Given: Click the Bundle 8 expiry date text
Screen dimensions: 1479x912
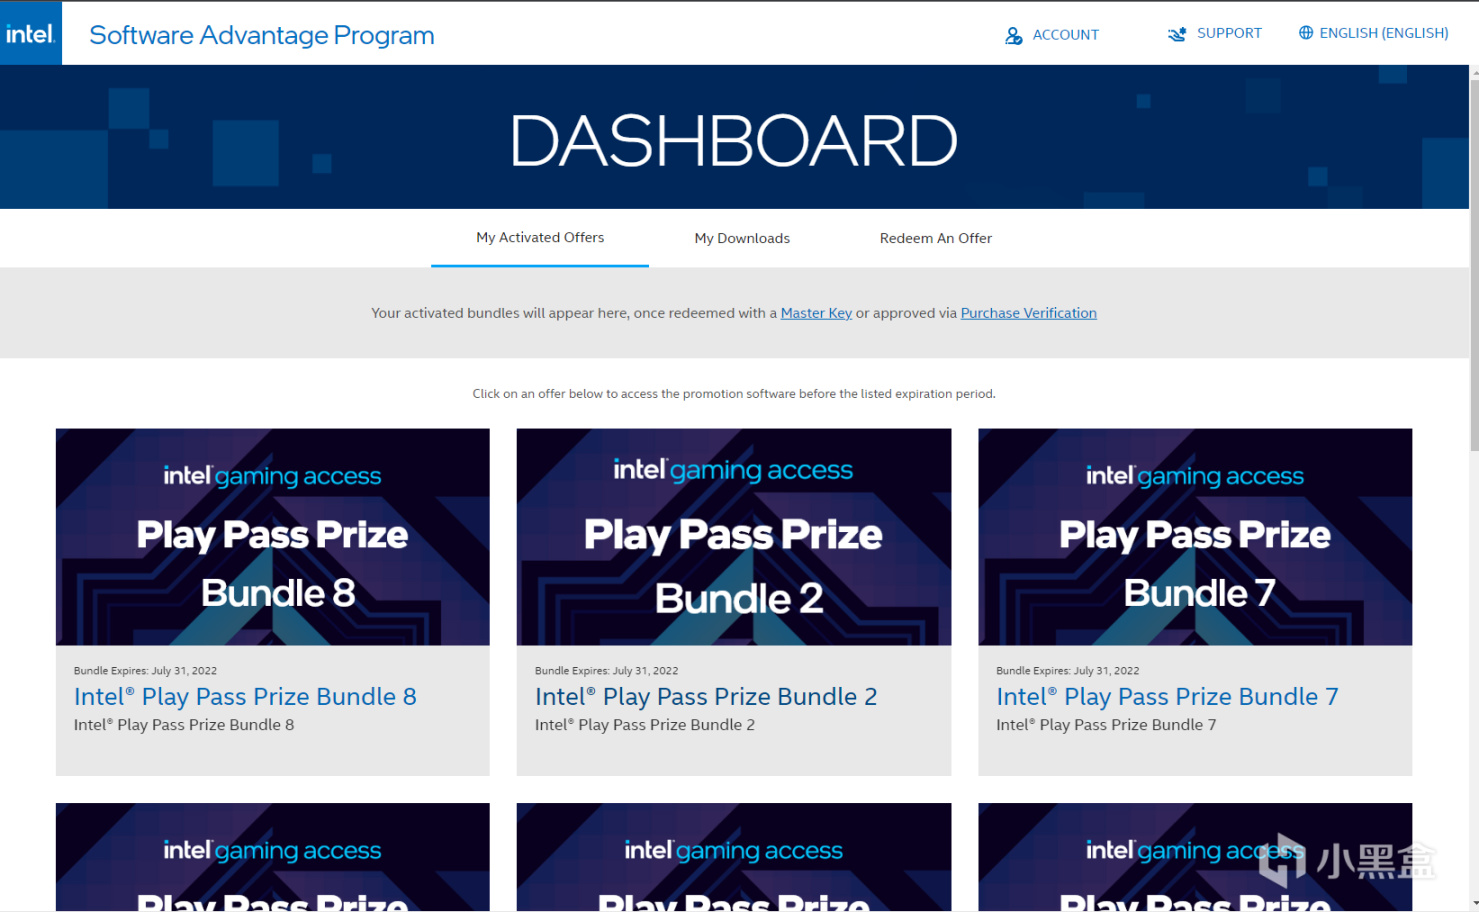Looking at the screenshot, I should pos(145,671).
